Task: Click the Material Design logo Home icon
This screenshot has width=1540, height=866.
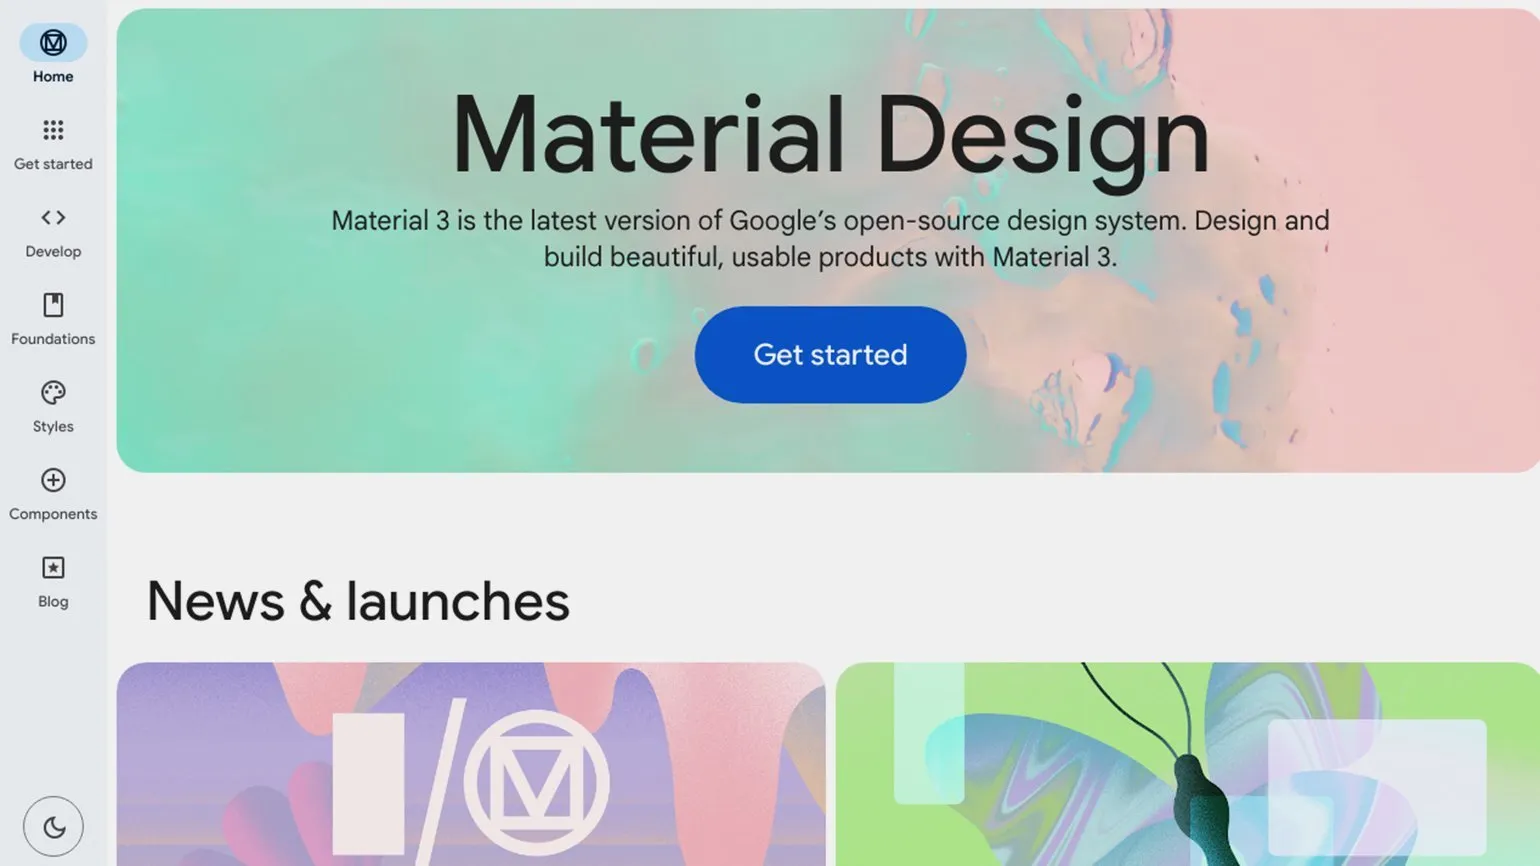Action: pos(53,43)
